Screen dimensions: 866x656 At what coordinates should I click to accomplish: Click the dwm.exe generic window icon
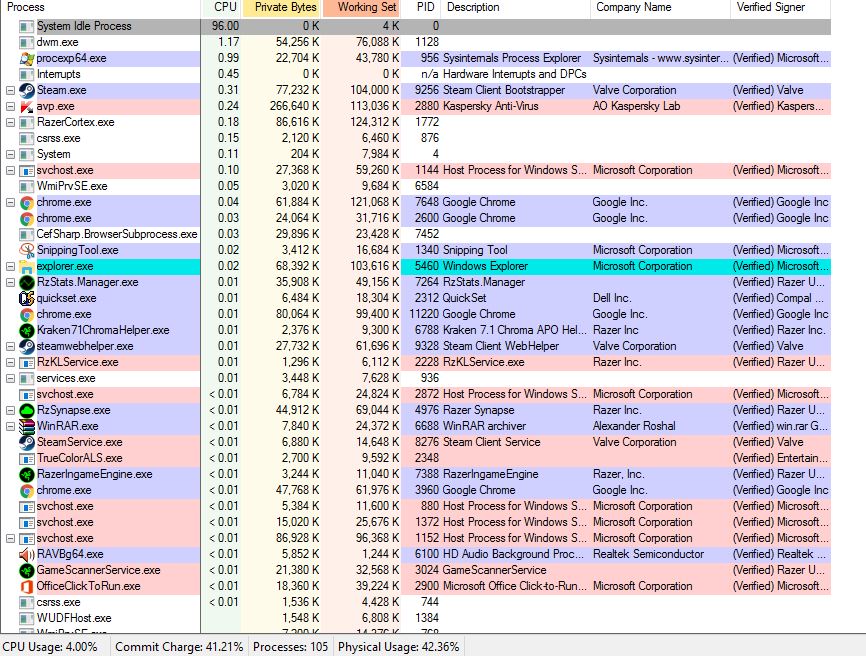click(x=27, y=42)
